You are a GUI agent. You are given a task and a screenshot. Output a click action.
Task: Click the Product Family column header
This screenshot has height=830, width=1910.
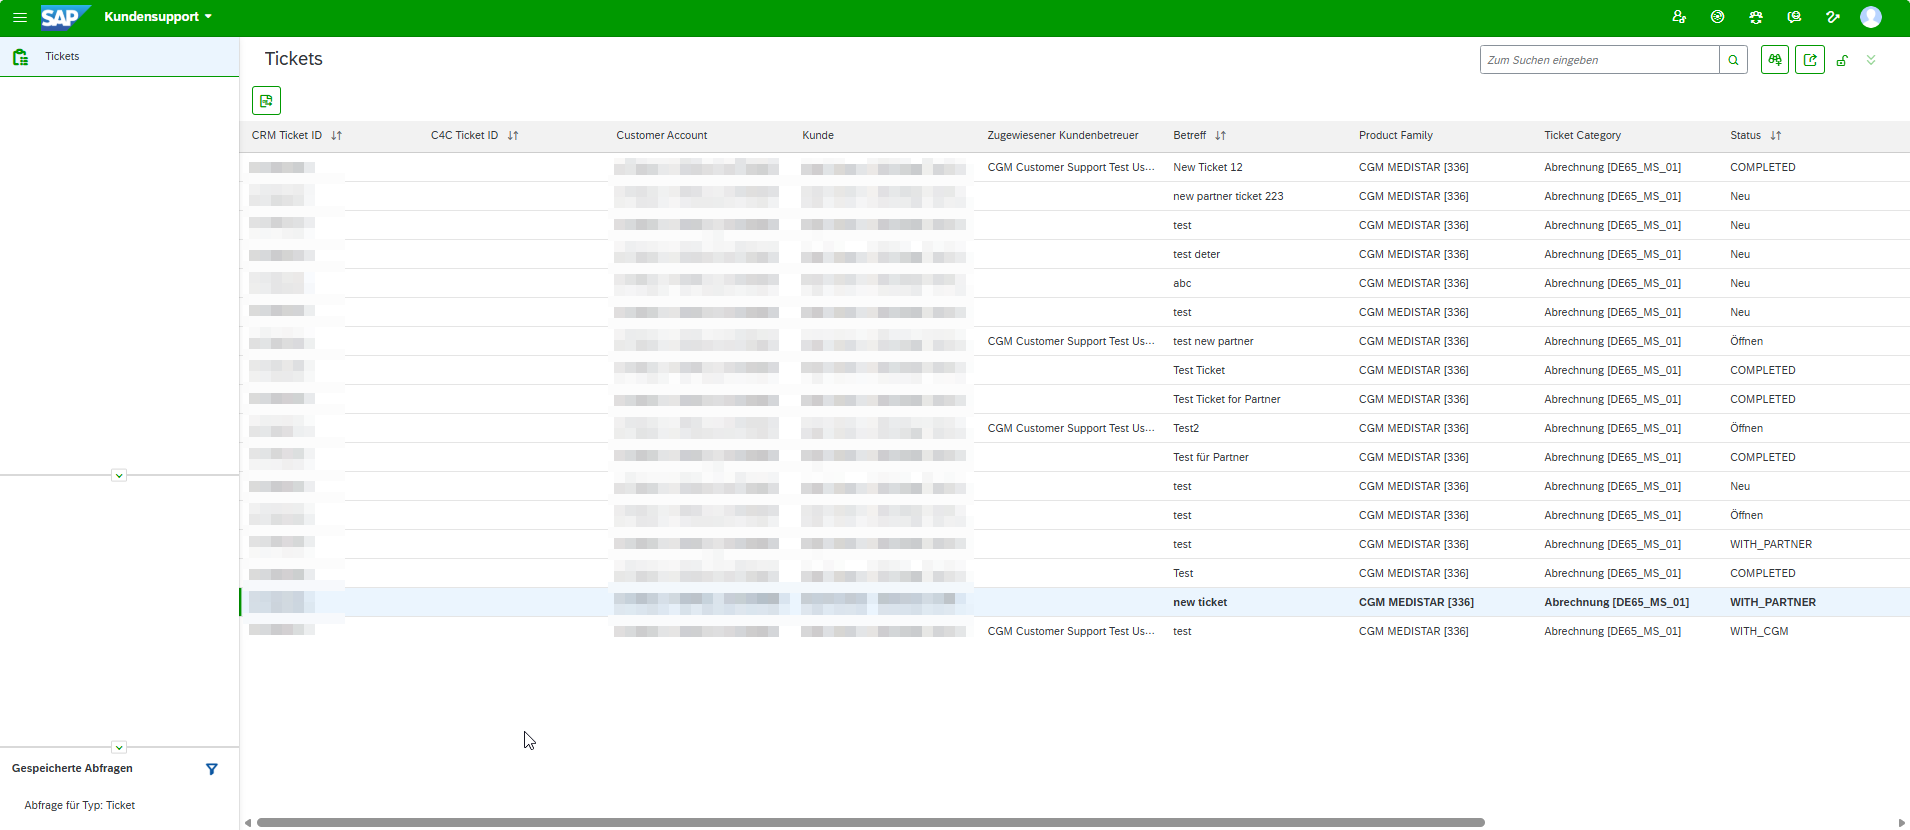point(1395,135)
